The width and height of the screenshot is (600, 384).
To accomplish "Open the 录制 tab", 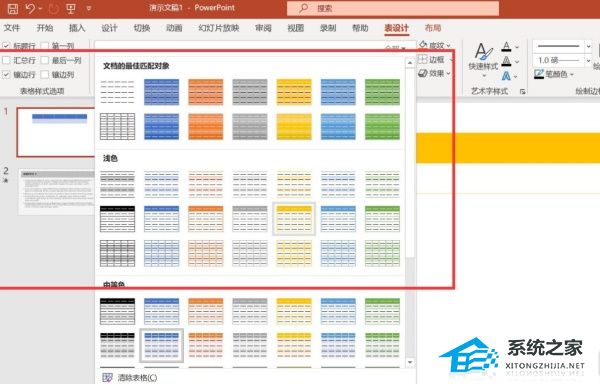I will (328, 28).
